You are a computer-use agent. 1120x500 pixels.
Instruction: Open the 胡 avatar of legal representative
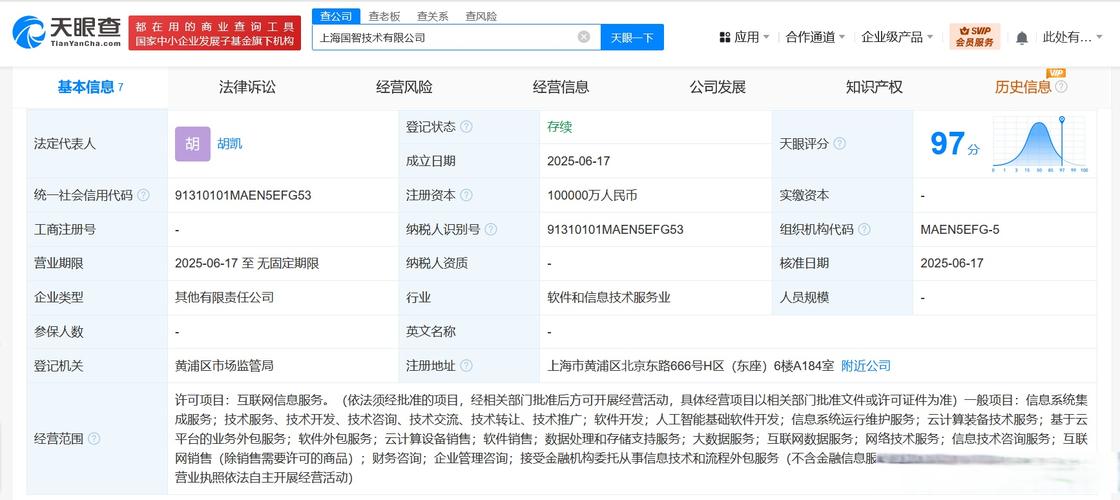point(193,144)
